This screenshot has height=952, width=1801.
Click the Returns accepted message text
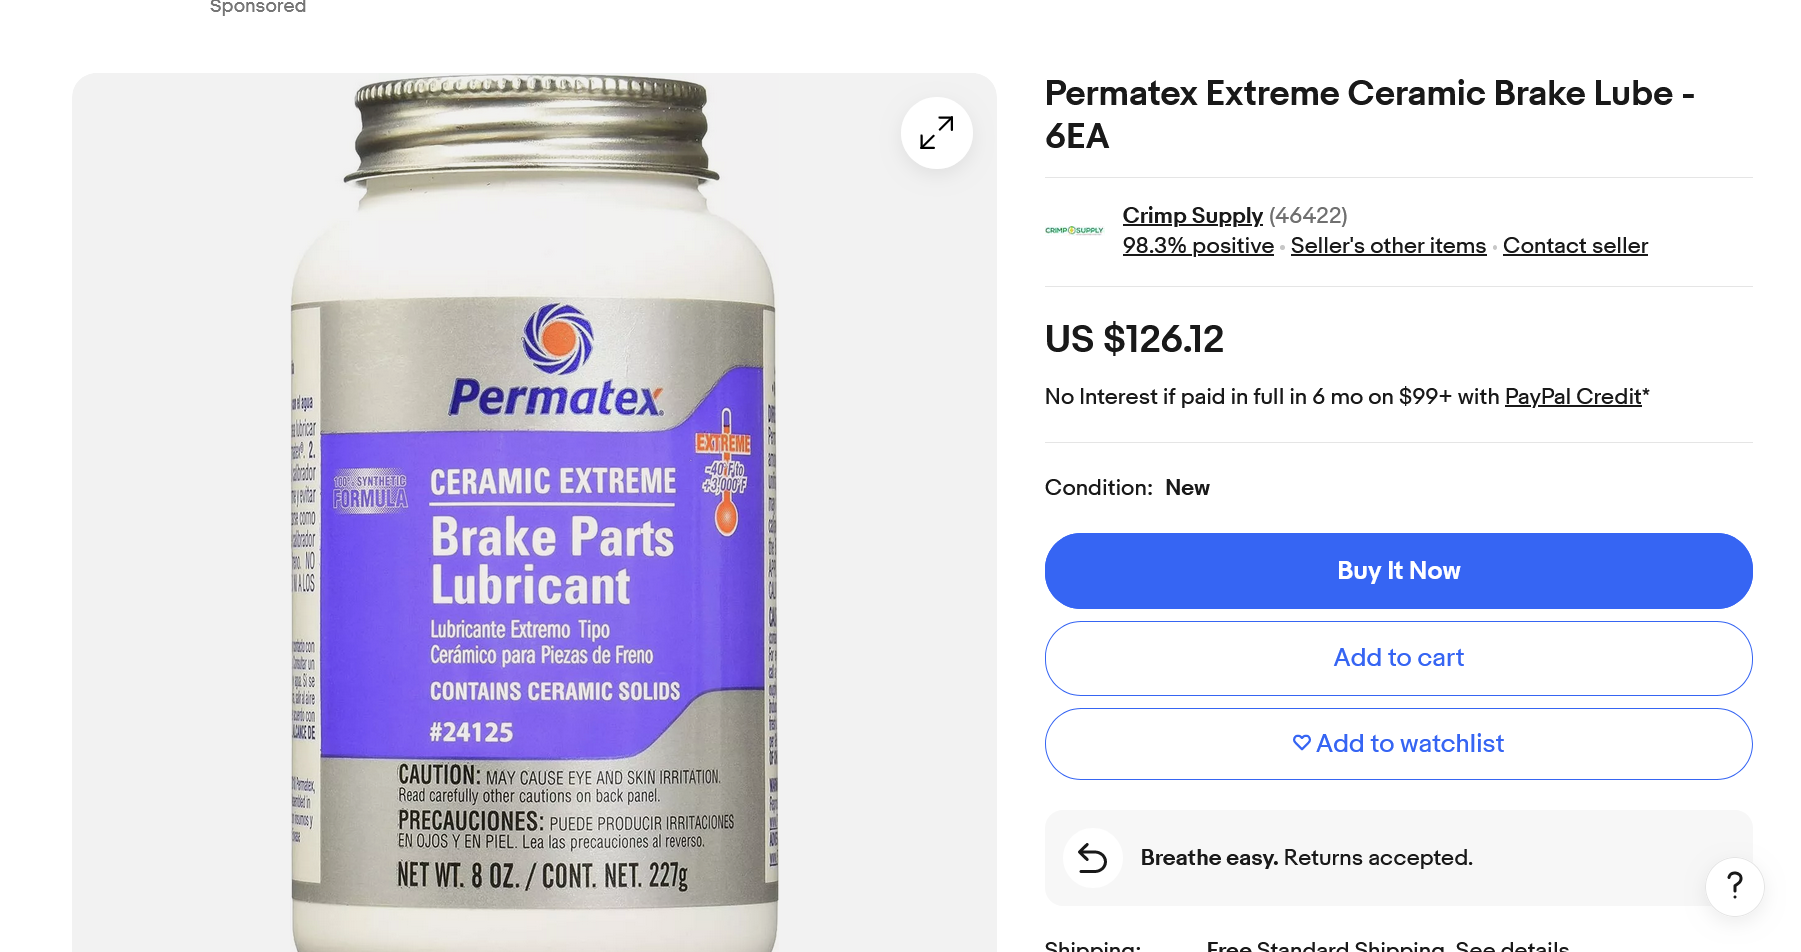[1306, 858]
